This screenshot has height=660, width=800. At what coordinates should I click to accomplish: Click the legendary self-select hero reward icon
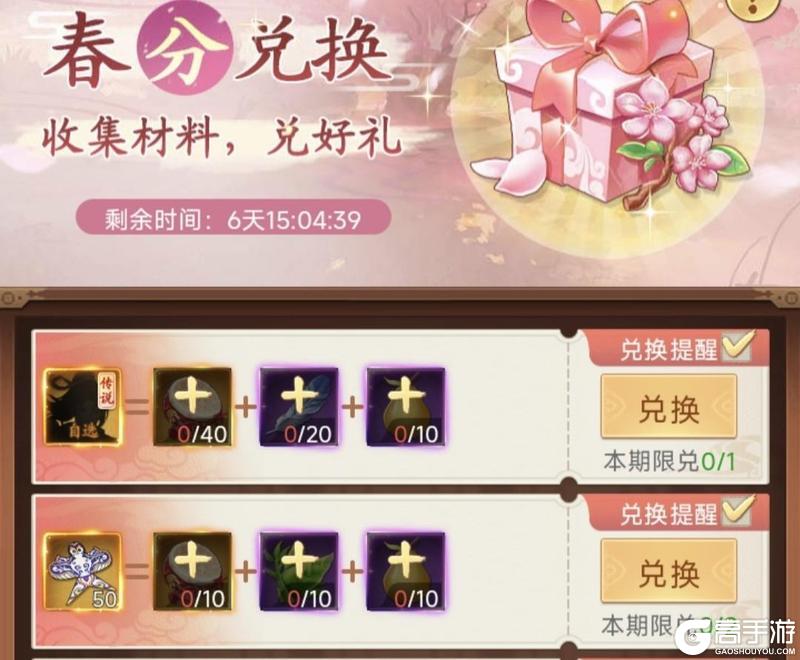click(x=83, y=407)
